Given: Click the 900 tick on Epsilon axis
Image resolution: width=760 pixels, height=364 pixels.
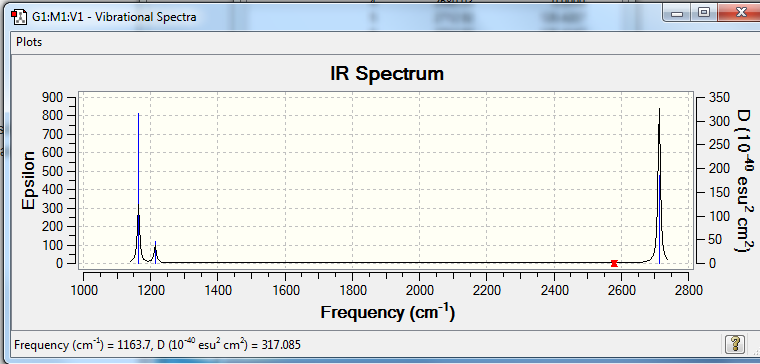Looking at the screenshot, I should [53, 98].
